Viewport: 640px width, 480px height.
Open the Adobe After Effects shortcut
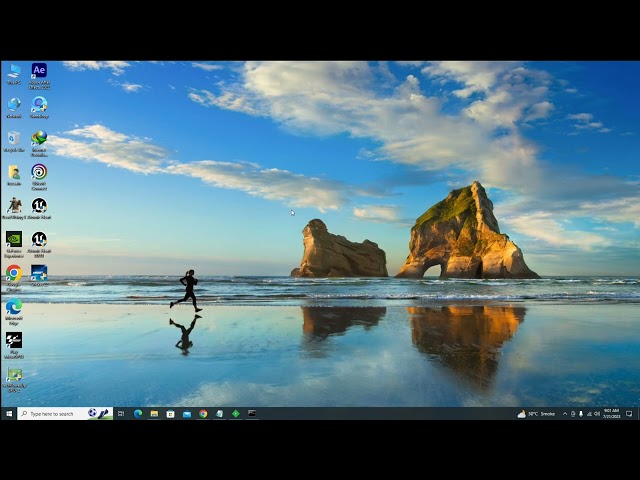pos(39,76)
